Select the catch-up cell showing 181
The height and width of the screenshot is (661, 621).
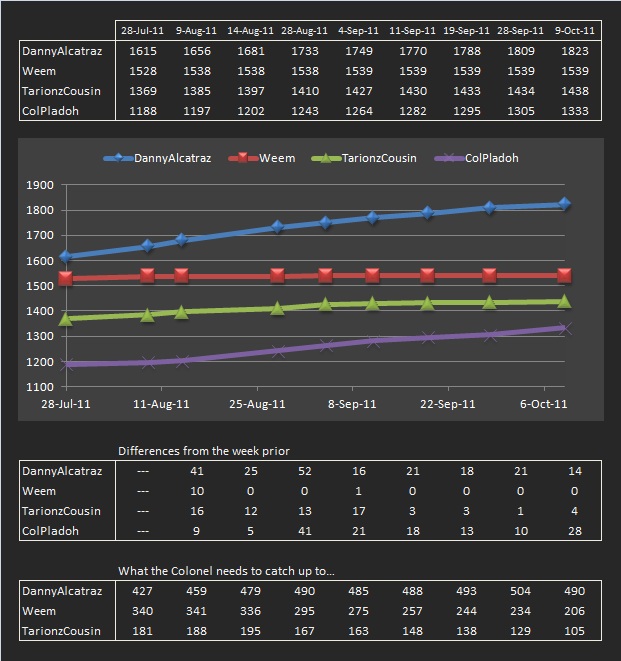coord(142,631)
